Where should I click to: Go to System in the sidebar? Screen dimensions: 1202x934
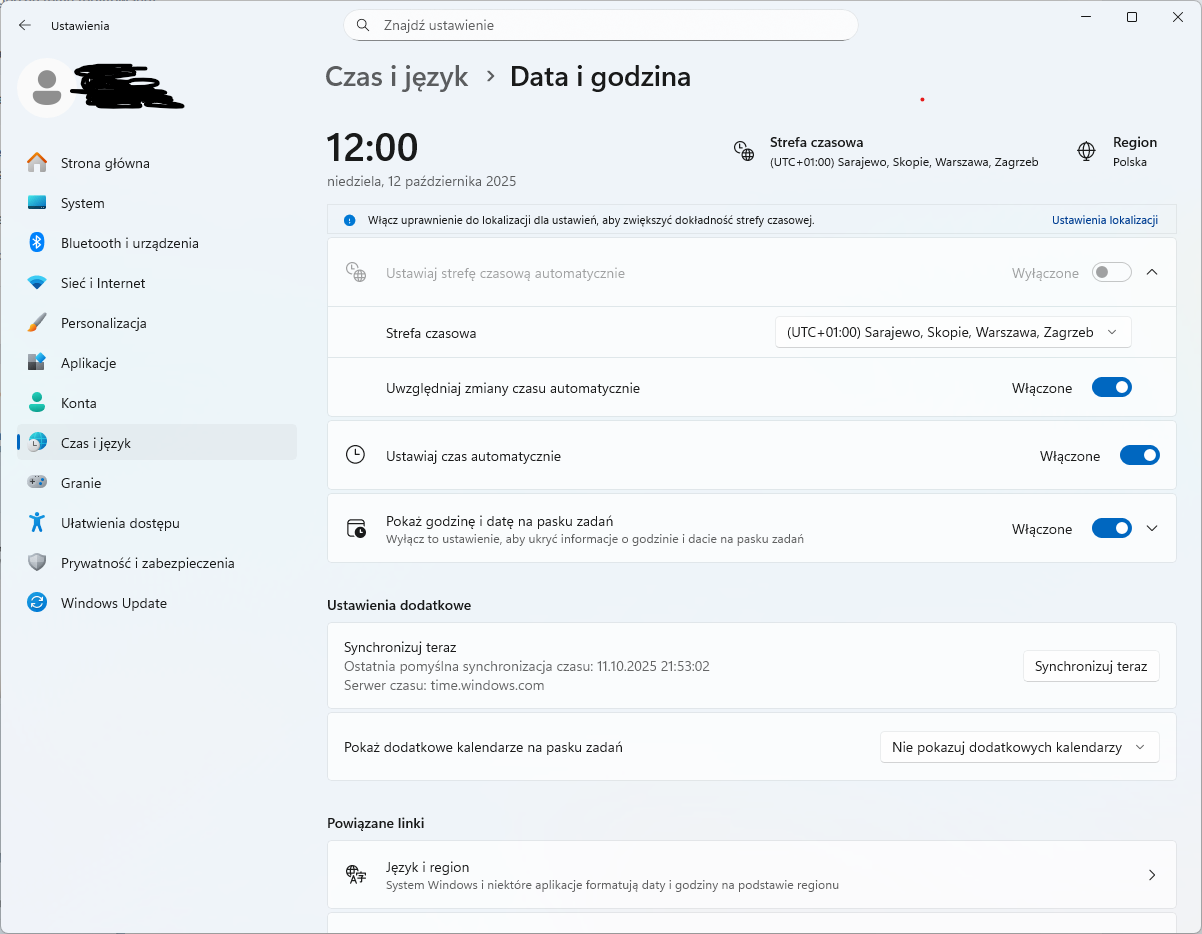click(x=82, y=203)
